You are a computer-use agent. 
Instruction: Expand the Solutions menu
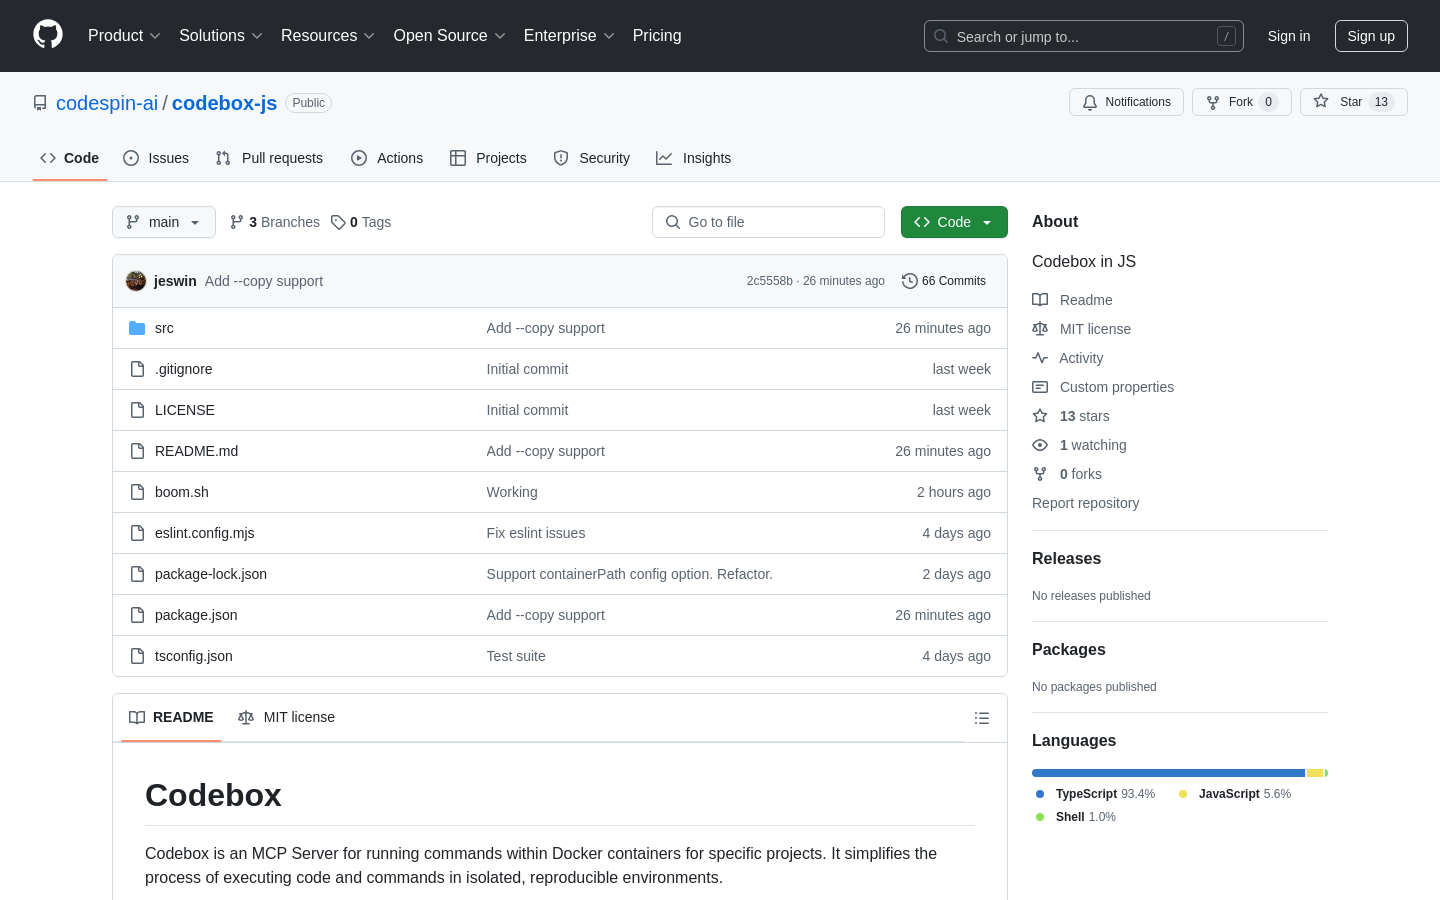pos(221,36)
